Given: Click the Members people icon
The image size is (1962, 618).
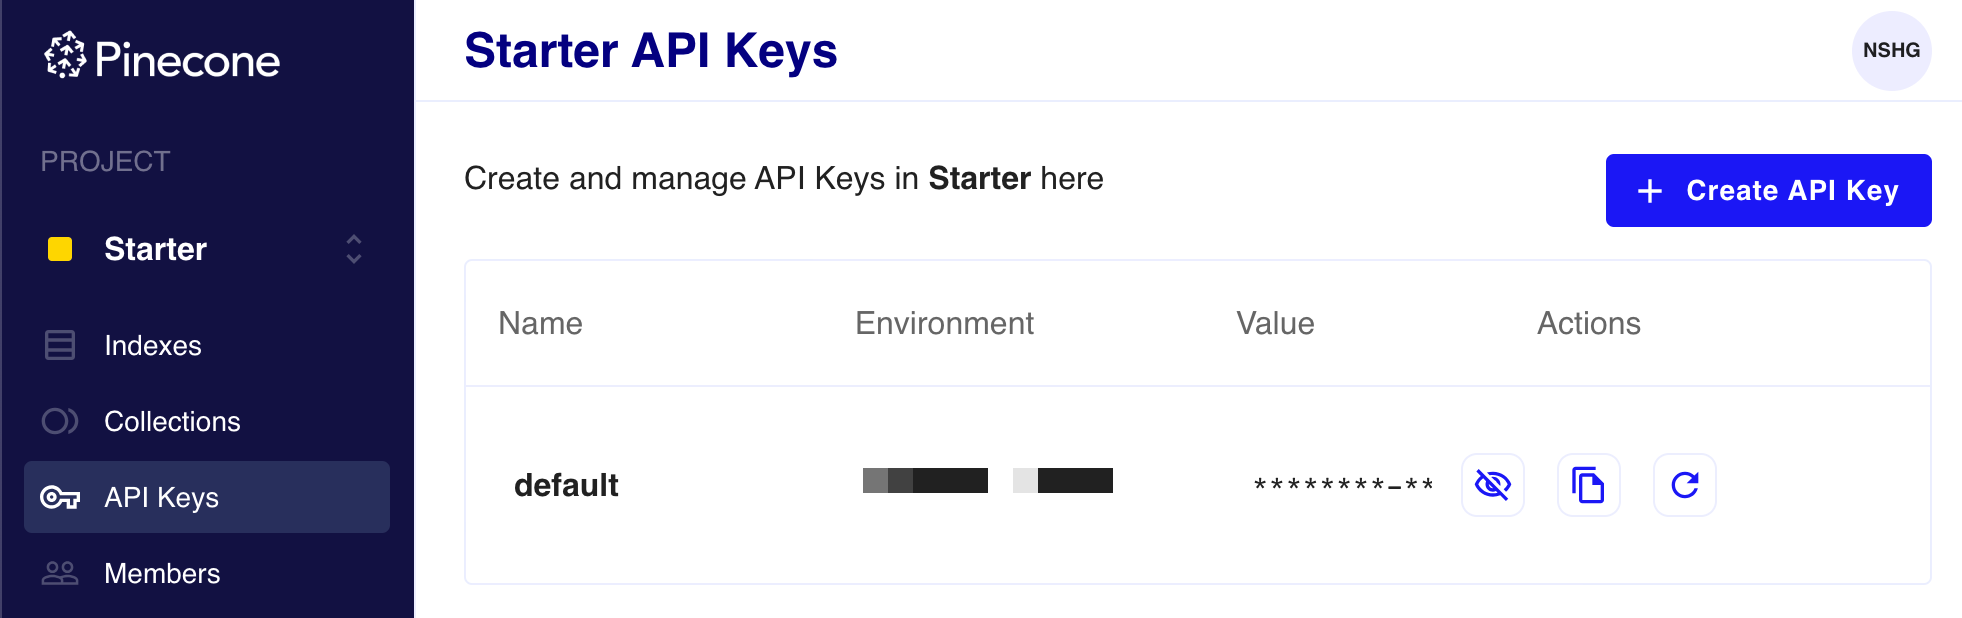Looking at the screenshot, I should click(60, 573).
